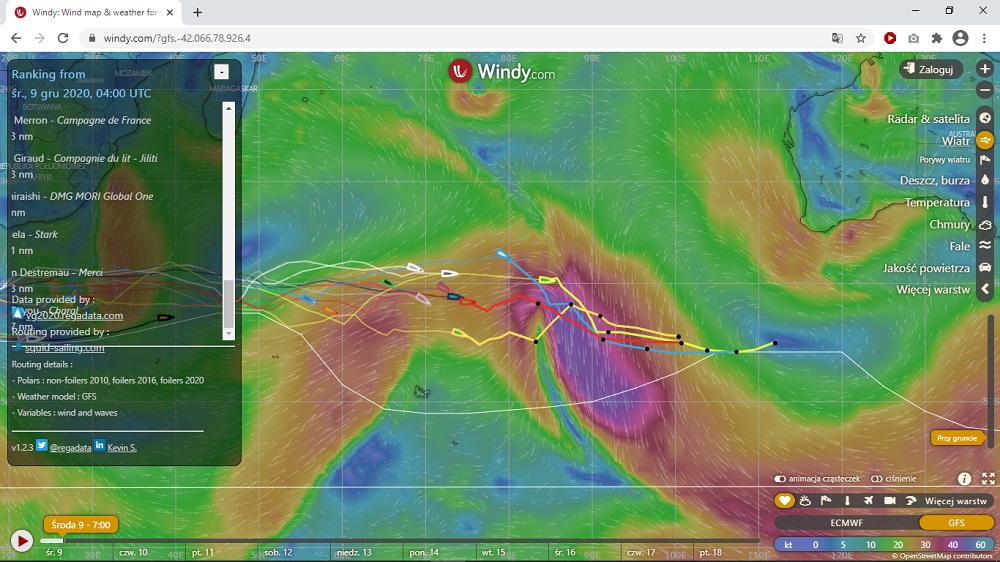Open vg2020.regadata.com link
Screen dimensions: 1000x562
pos(73,316)
